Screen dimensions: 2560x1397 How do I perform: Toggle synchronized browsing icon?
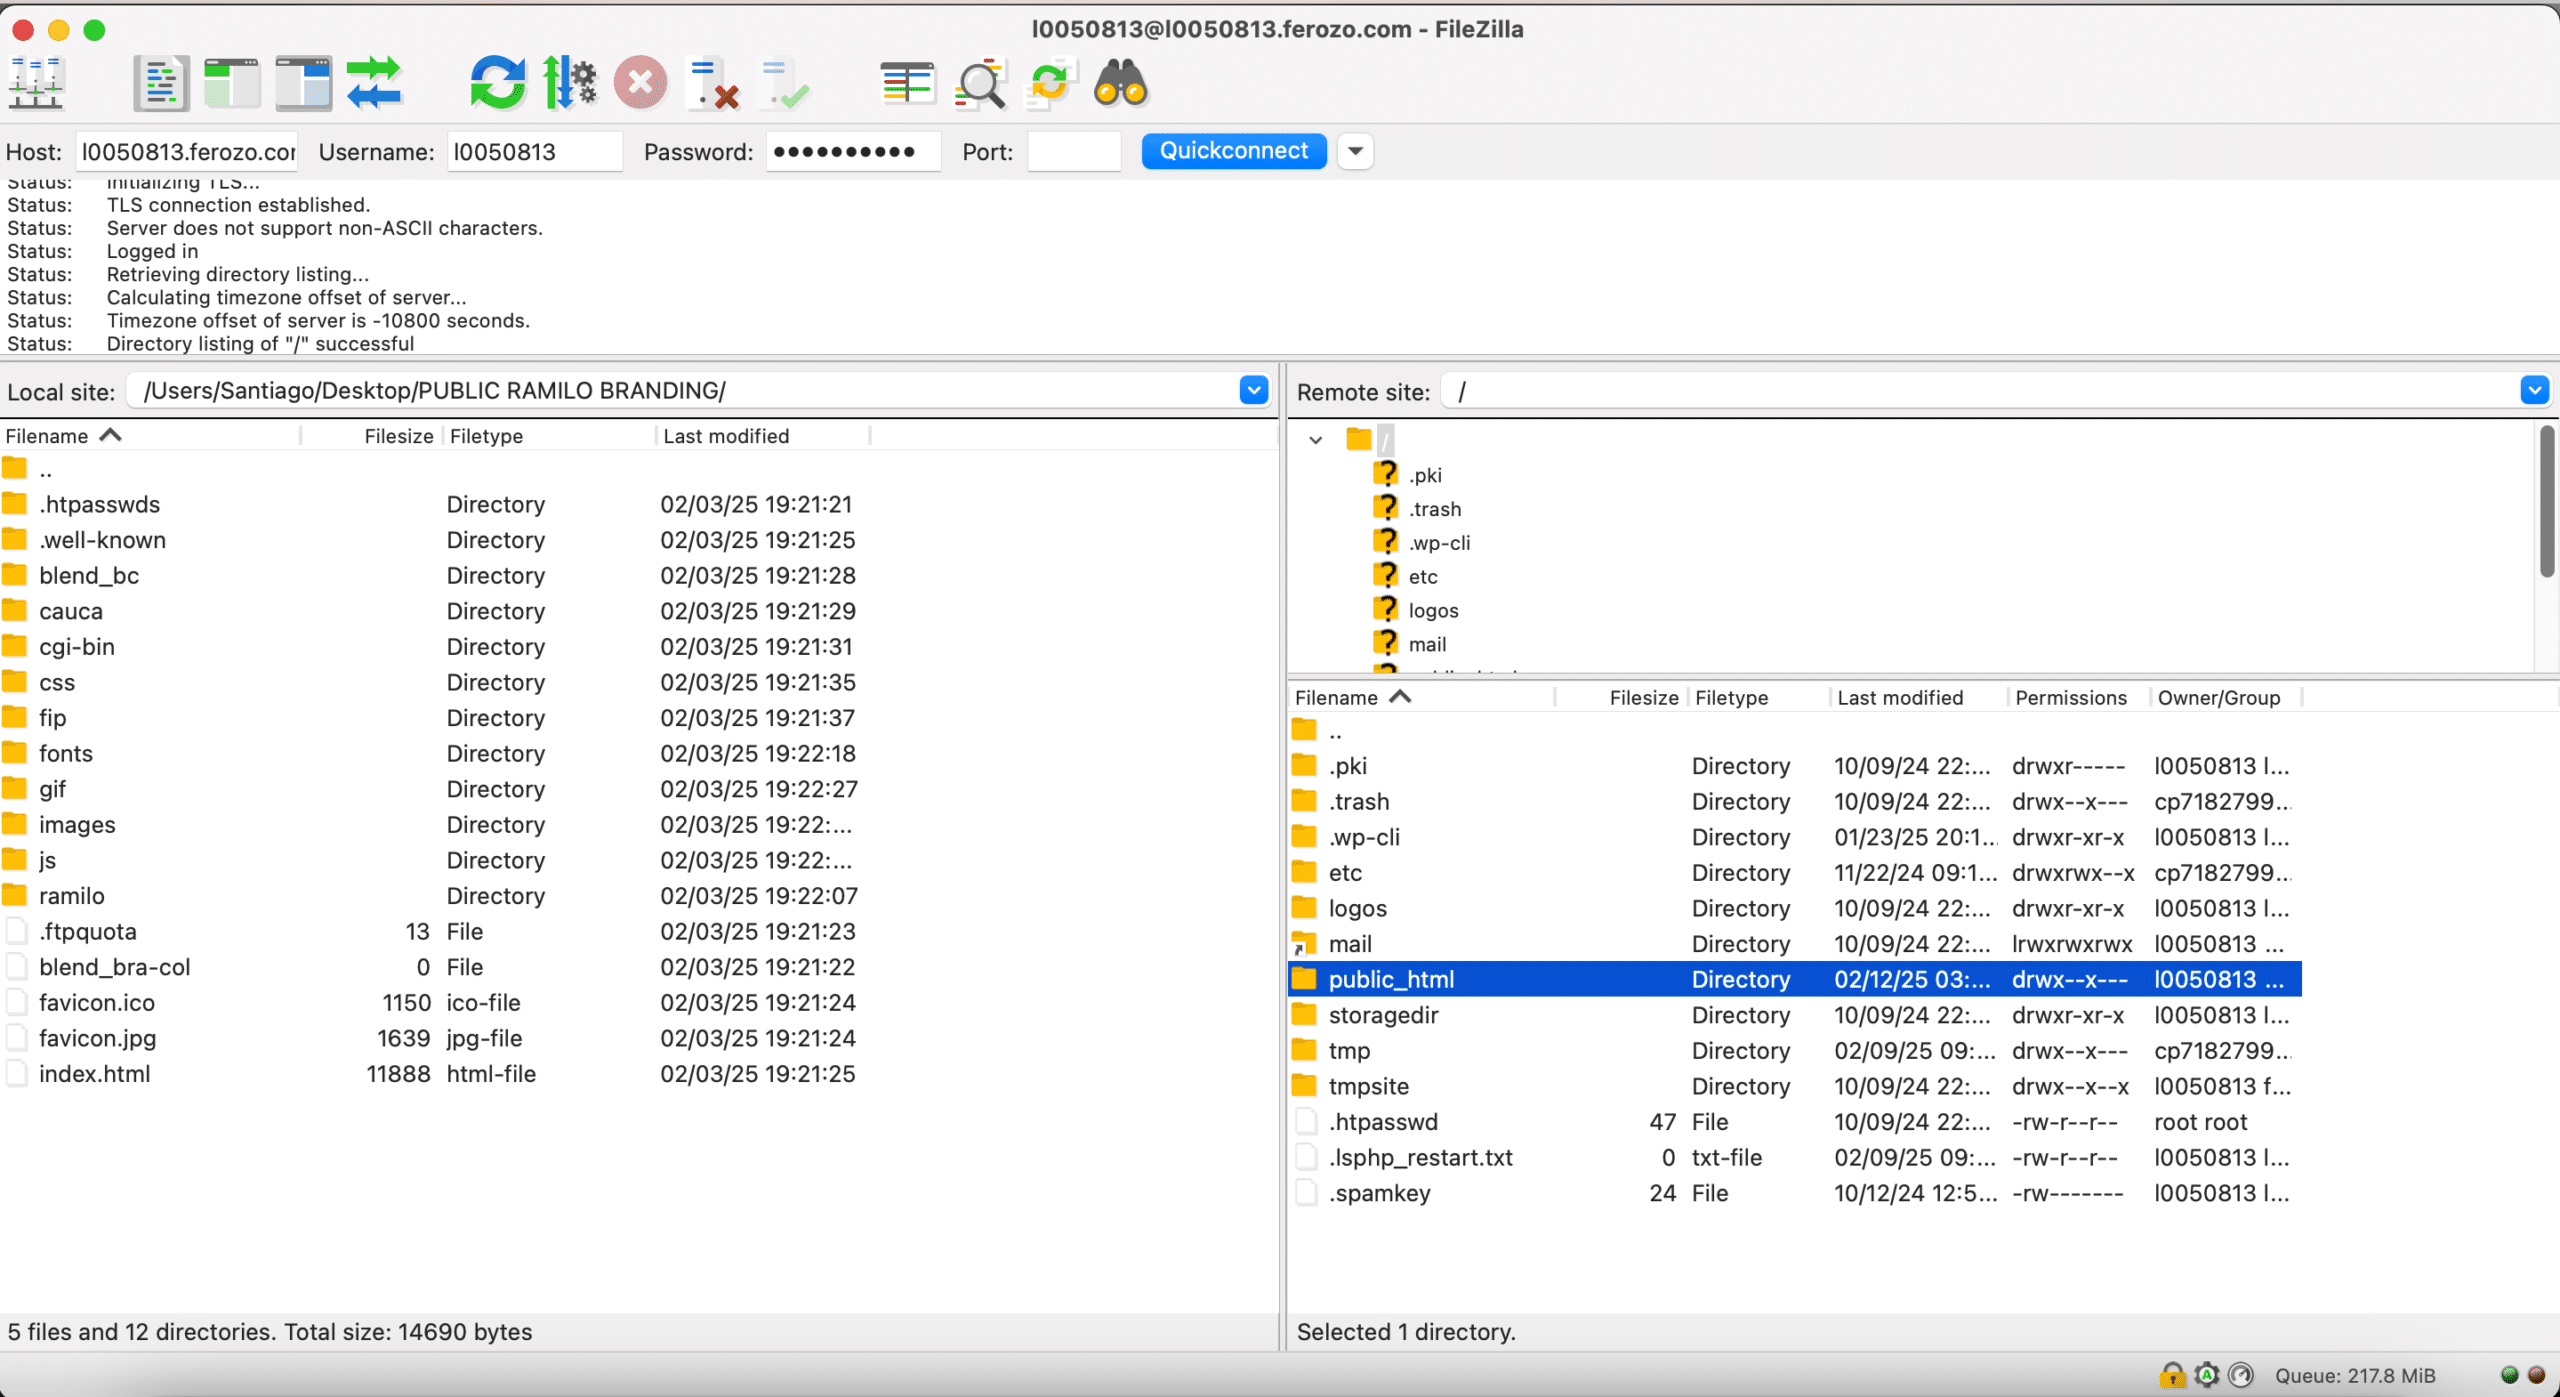pyautogui.click(x=1050, y=84)
